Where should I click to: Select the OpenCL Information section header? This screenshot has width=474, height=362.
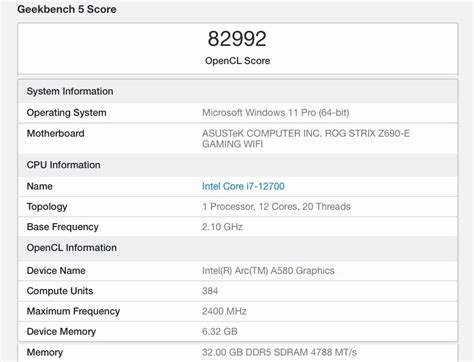[72, 248]
